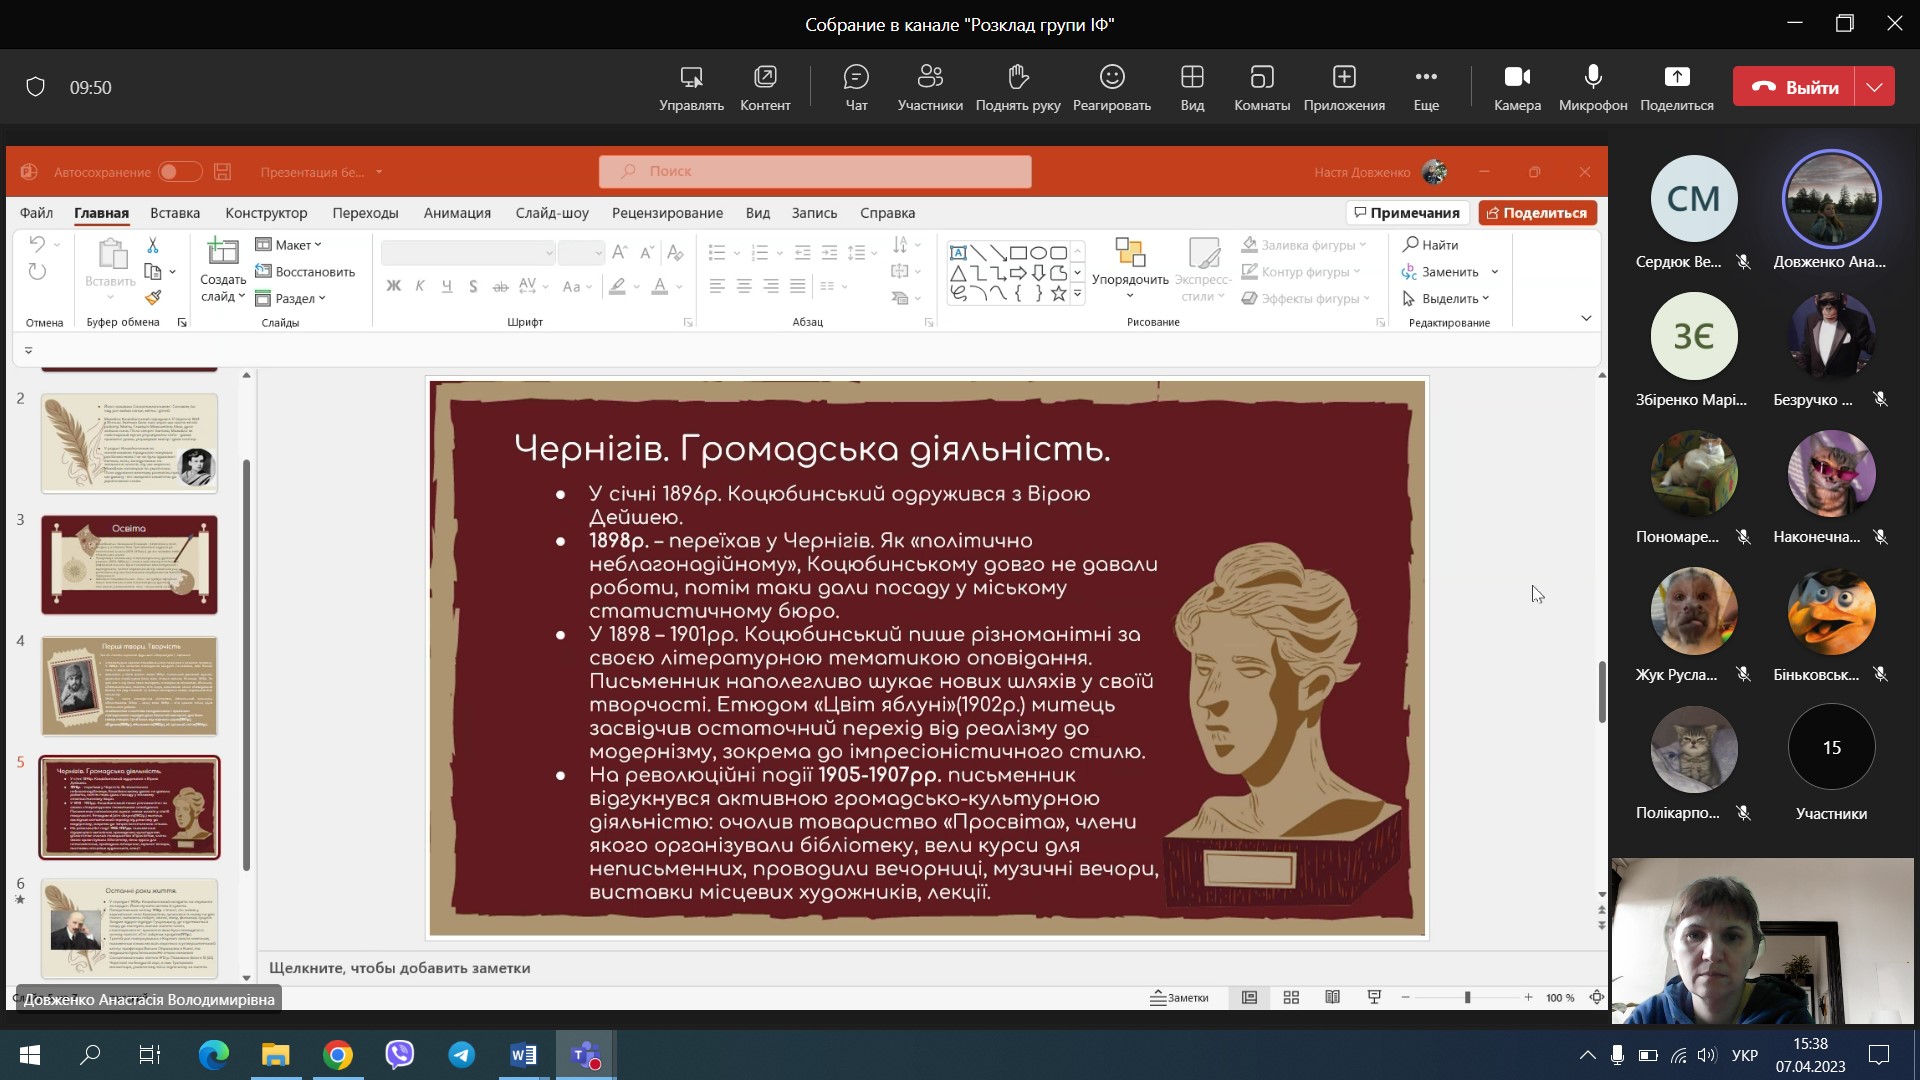Open the Teams Chat panel
The image size is (1920, 1080).
click(856, 87)
